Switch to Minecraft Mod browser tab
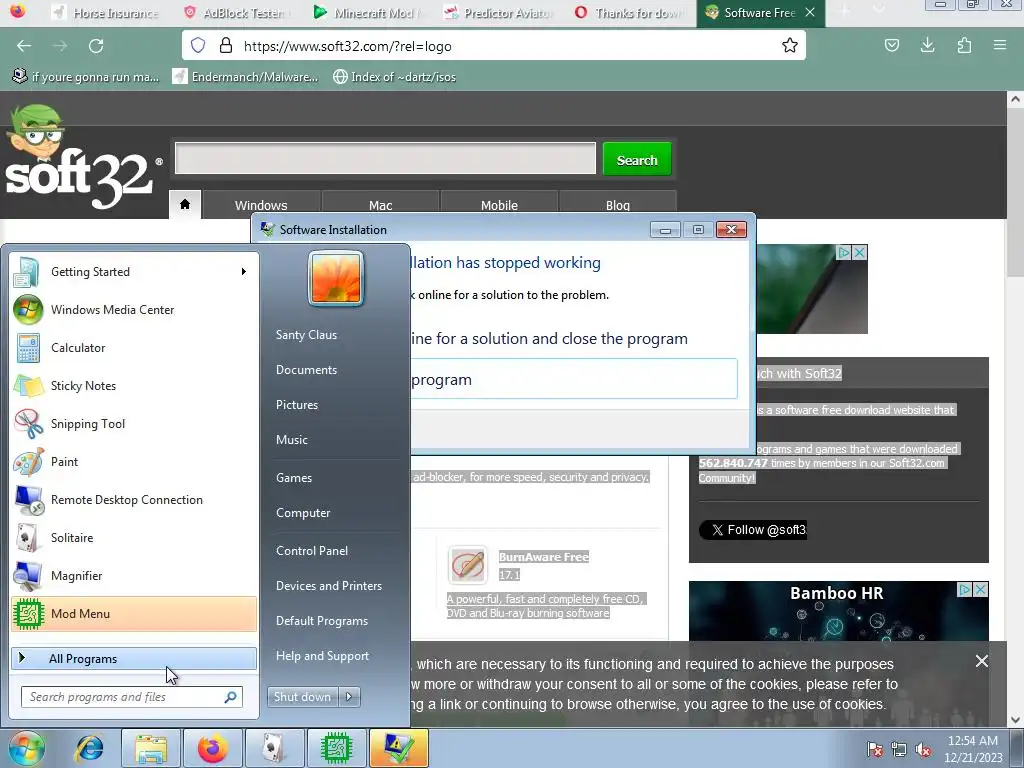The image size is (1024, 768). [x=367, y=12]
